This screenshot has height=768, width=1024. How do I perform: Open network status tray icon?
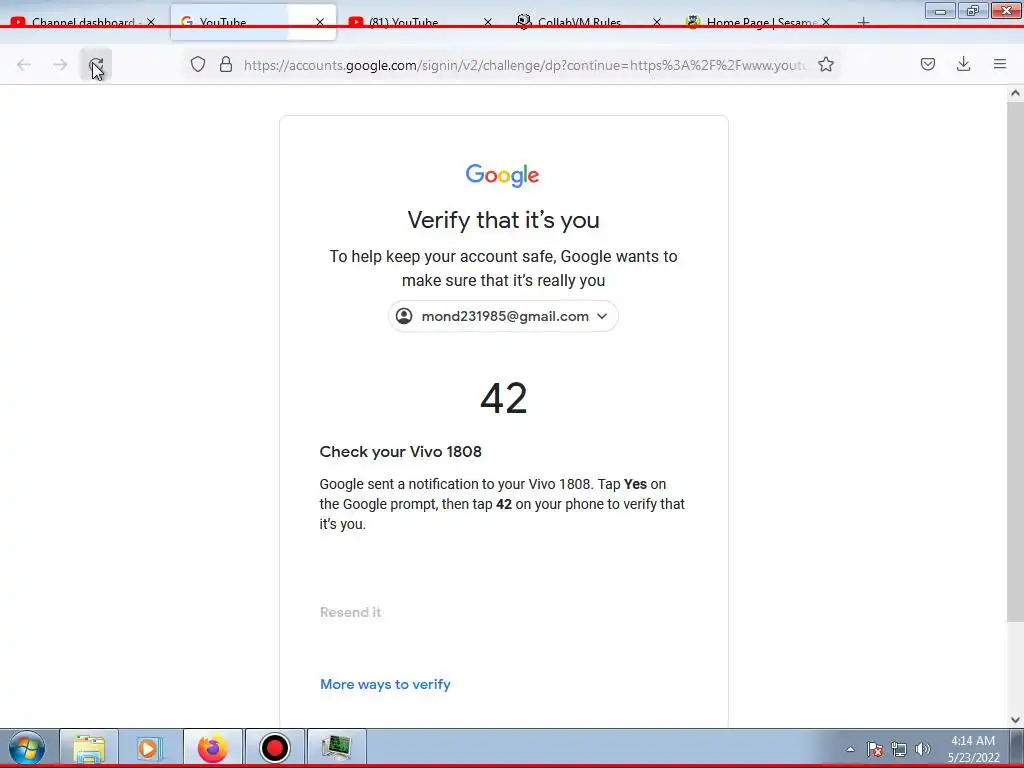coord(899,749)
